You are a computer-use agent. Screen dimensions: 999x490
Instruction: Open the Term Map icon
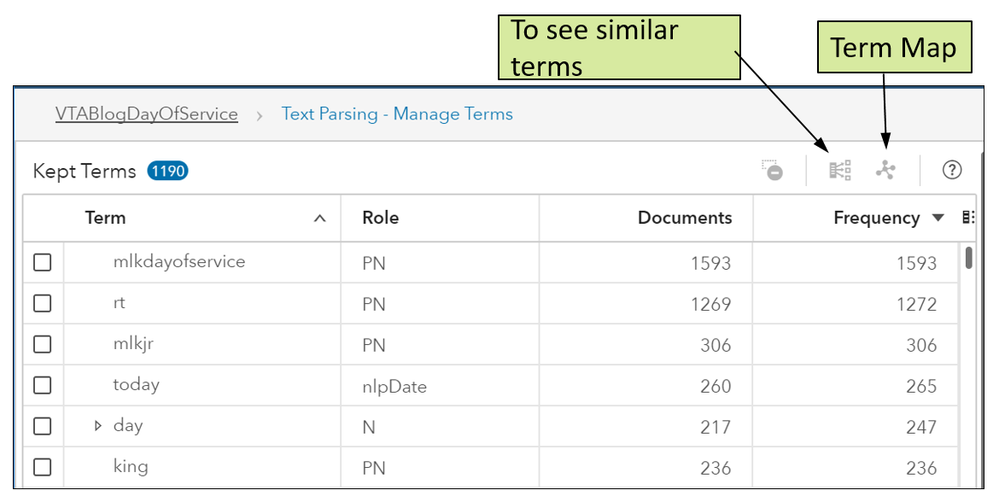coord(885,170)
